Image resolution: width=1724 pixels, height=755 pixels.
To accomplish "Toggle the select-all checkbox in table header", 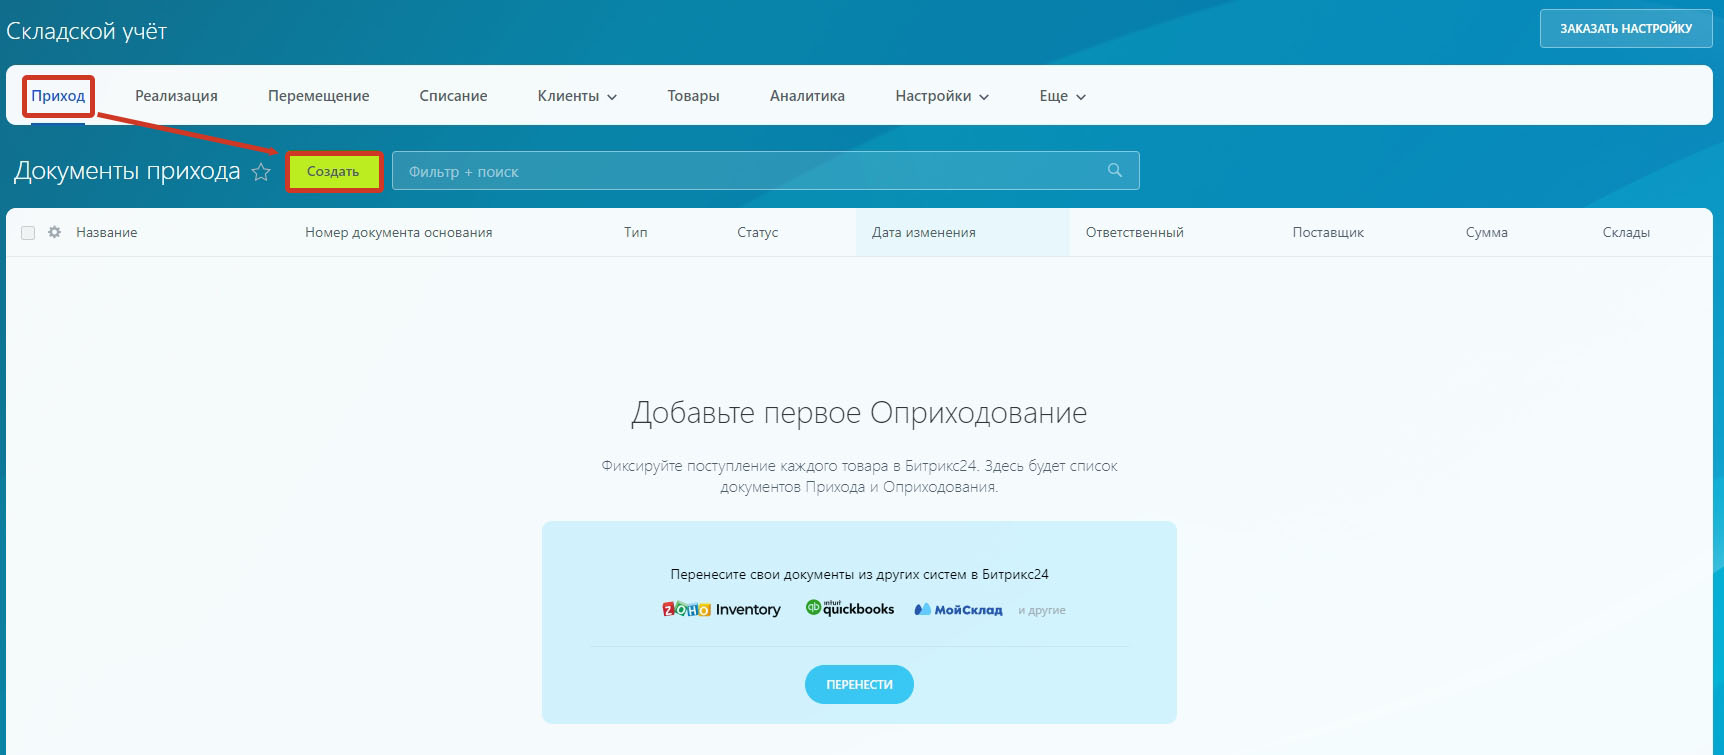I will coord(28,233).
